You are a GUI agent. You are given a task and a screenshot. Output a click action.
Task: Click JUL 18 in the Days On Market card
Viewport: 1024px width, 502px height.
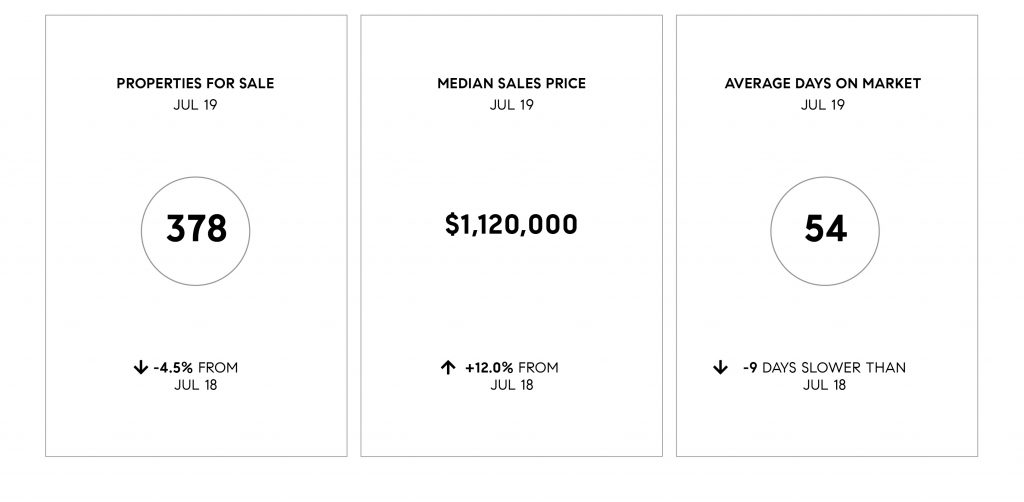point(824,385)
